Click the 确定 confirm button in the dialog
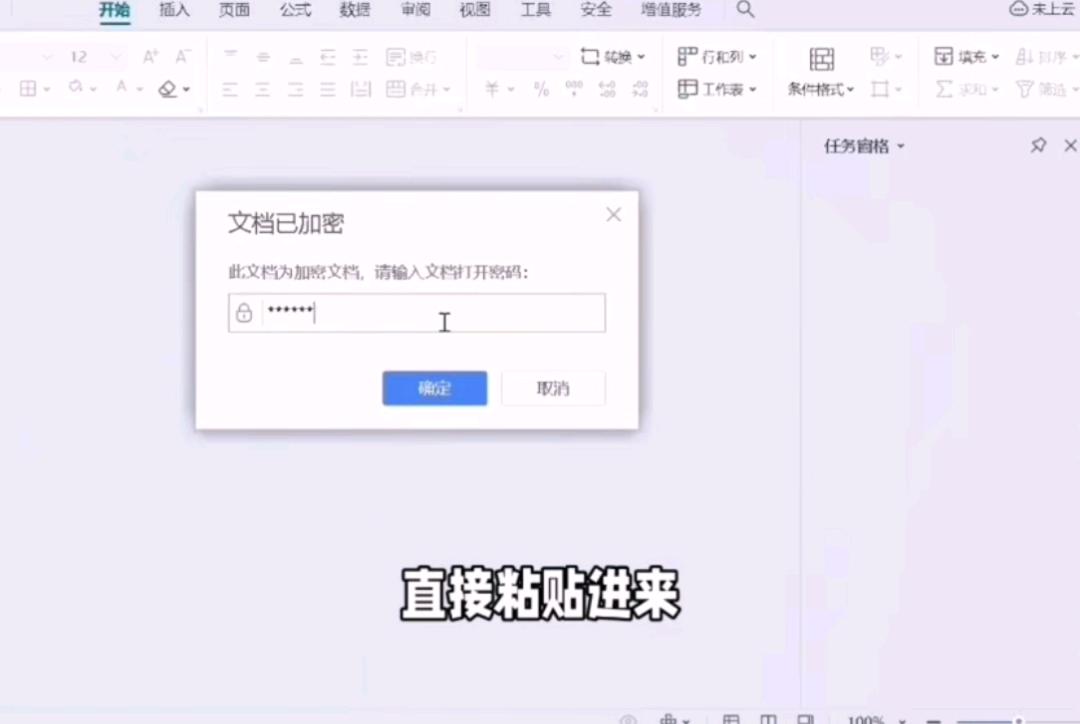Image resolution: width=1080 pixels, height=724 pixels. 435,389
